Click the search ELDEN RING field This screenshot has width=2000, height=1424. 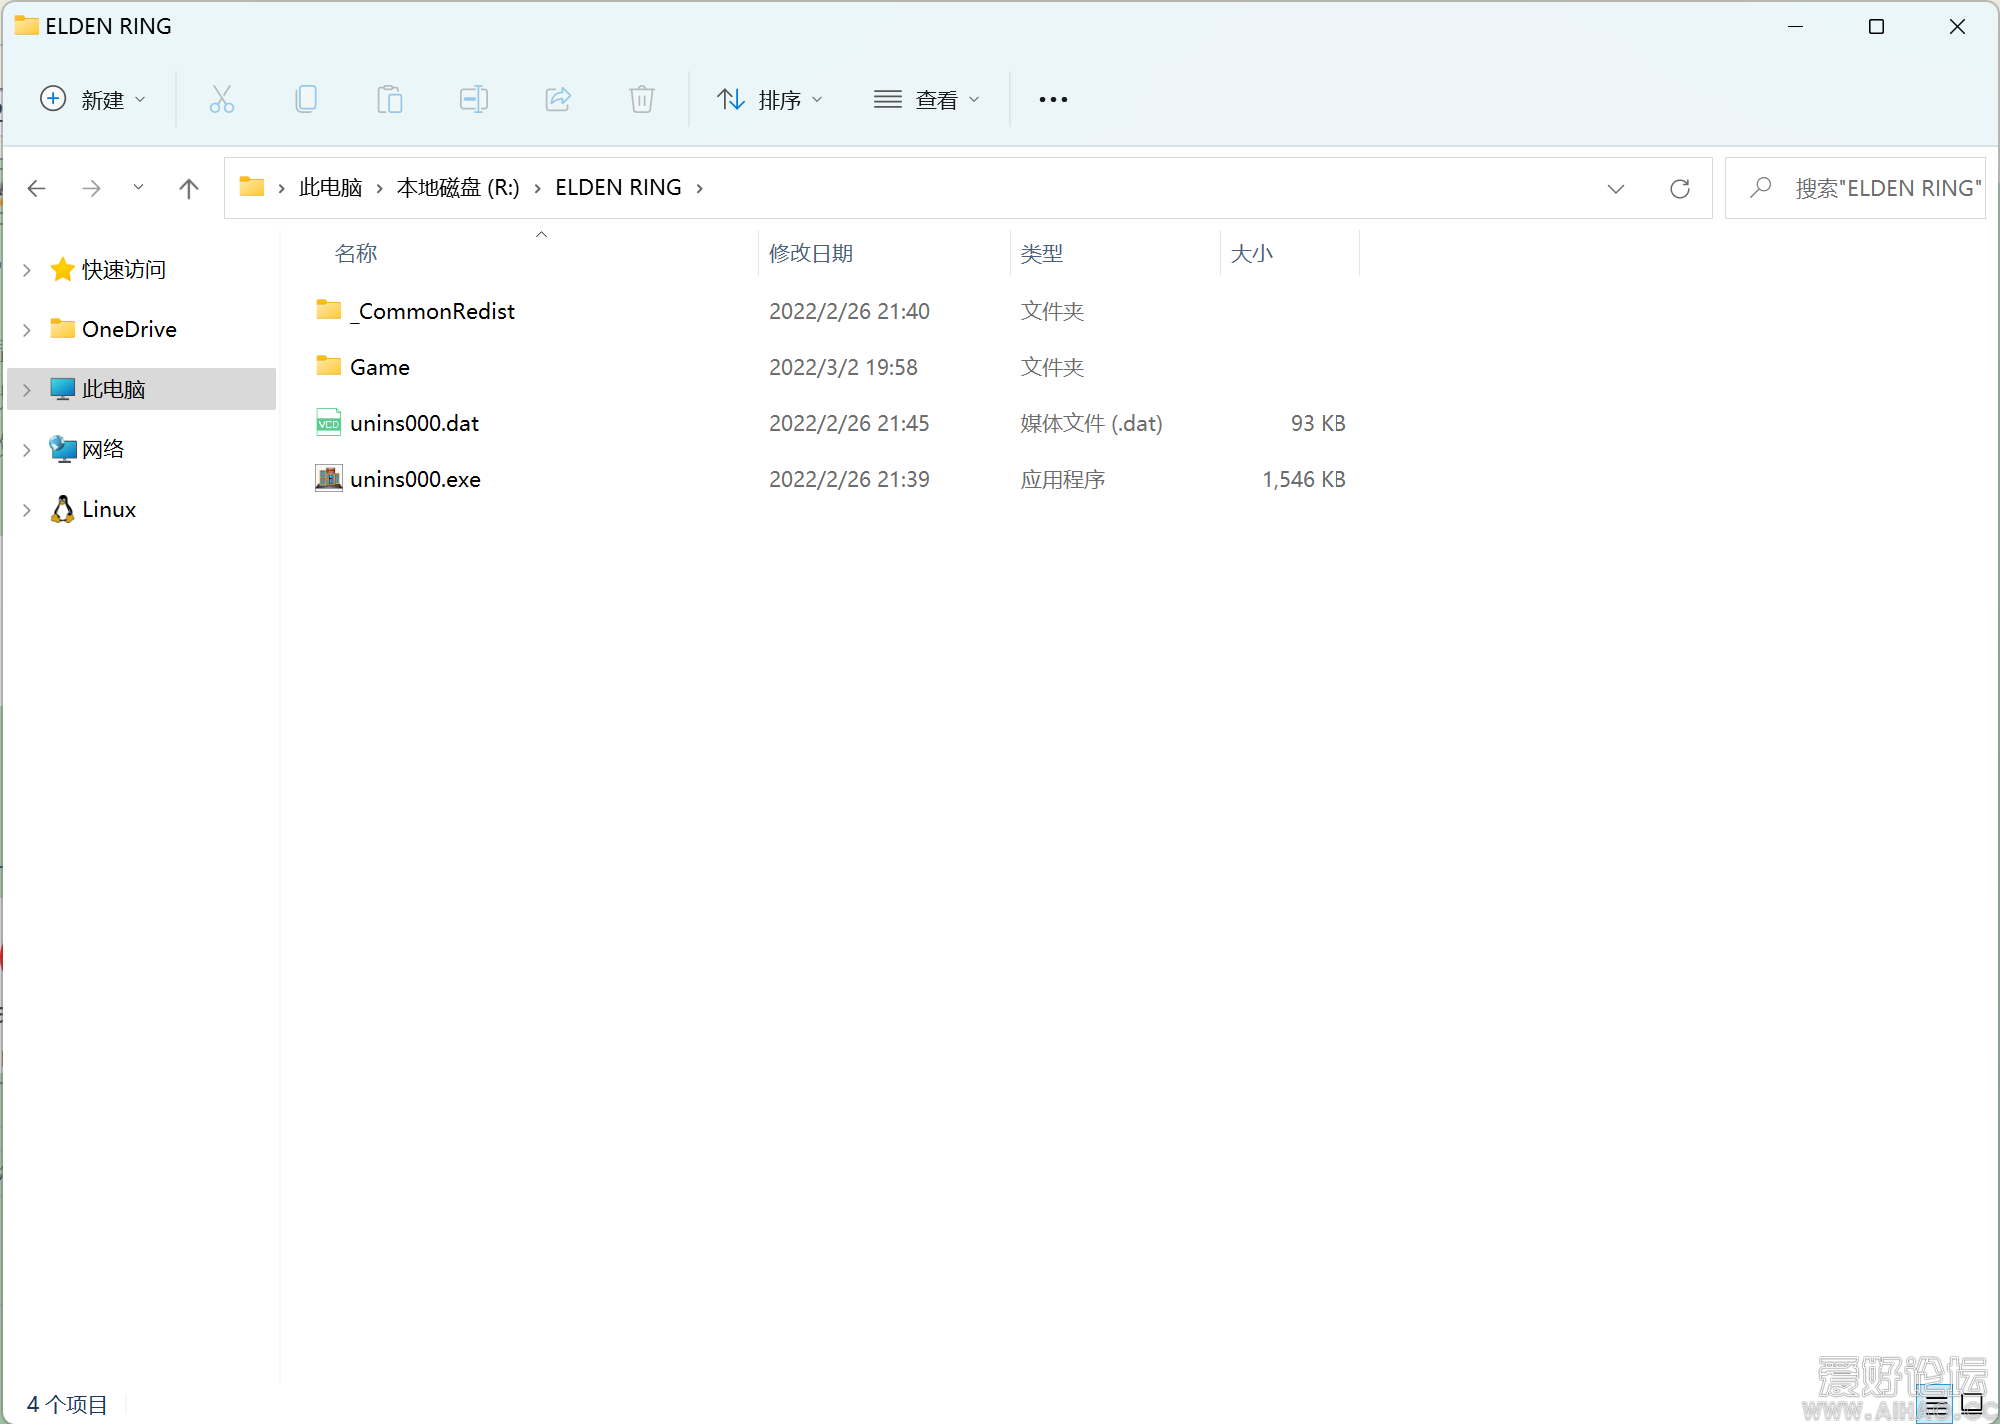[1856, 188]
